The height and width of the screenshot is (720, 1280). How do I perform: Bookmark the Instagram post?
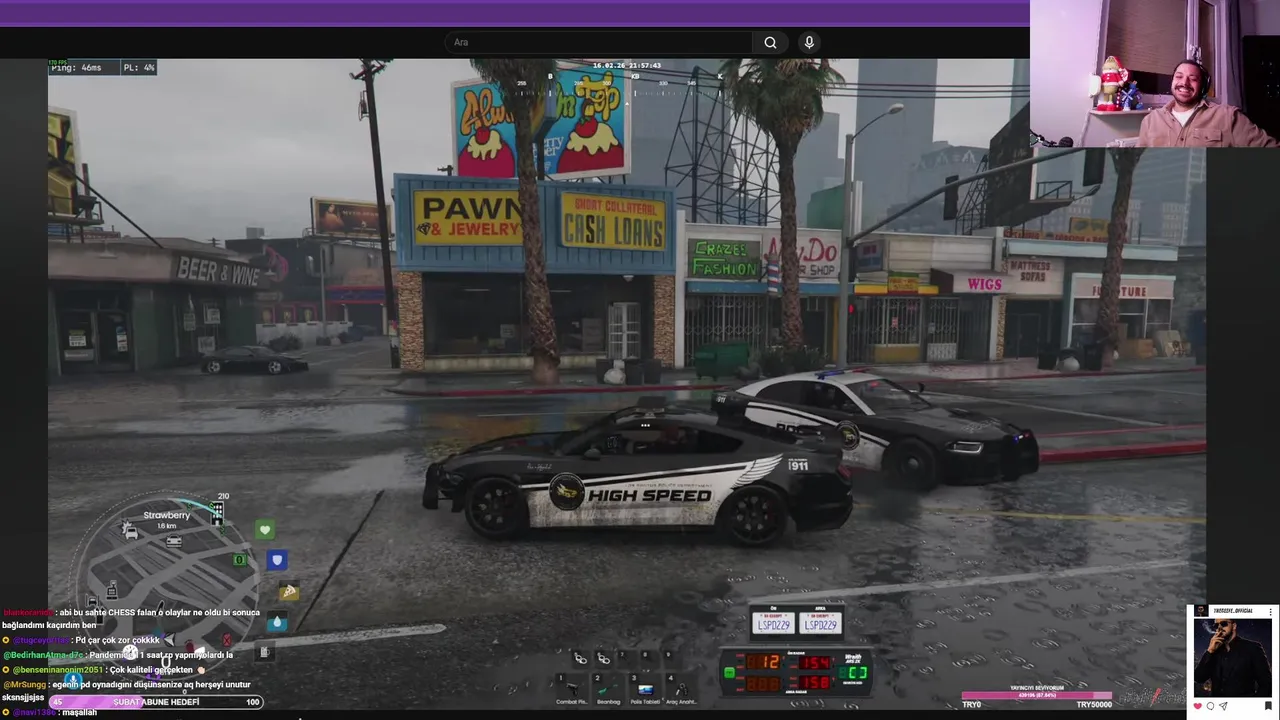(1268, 707)
